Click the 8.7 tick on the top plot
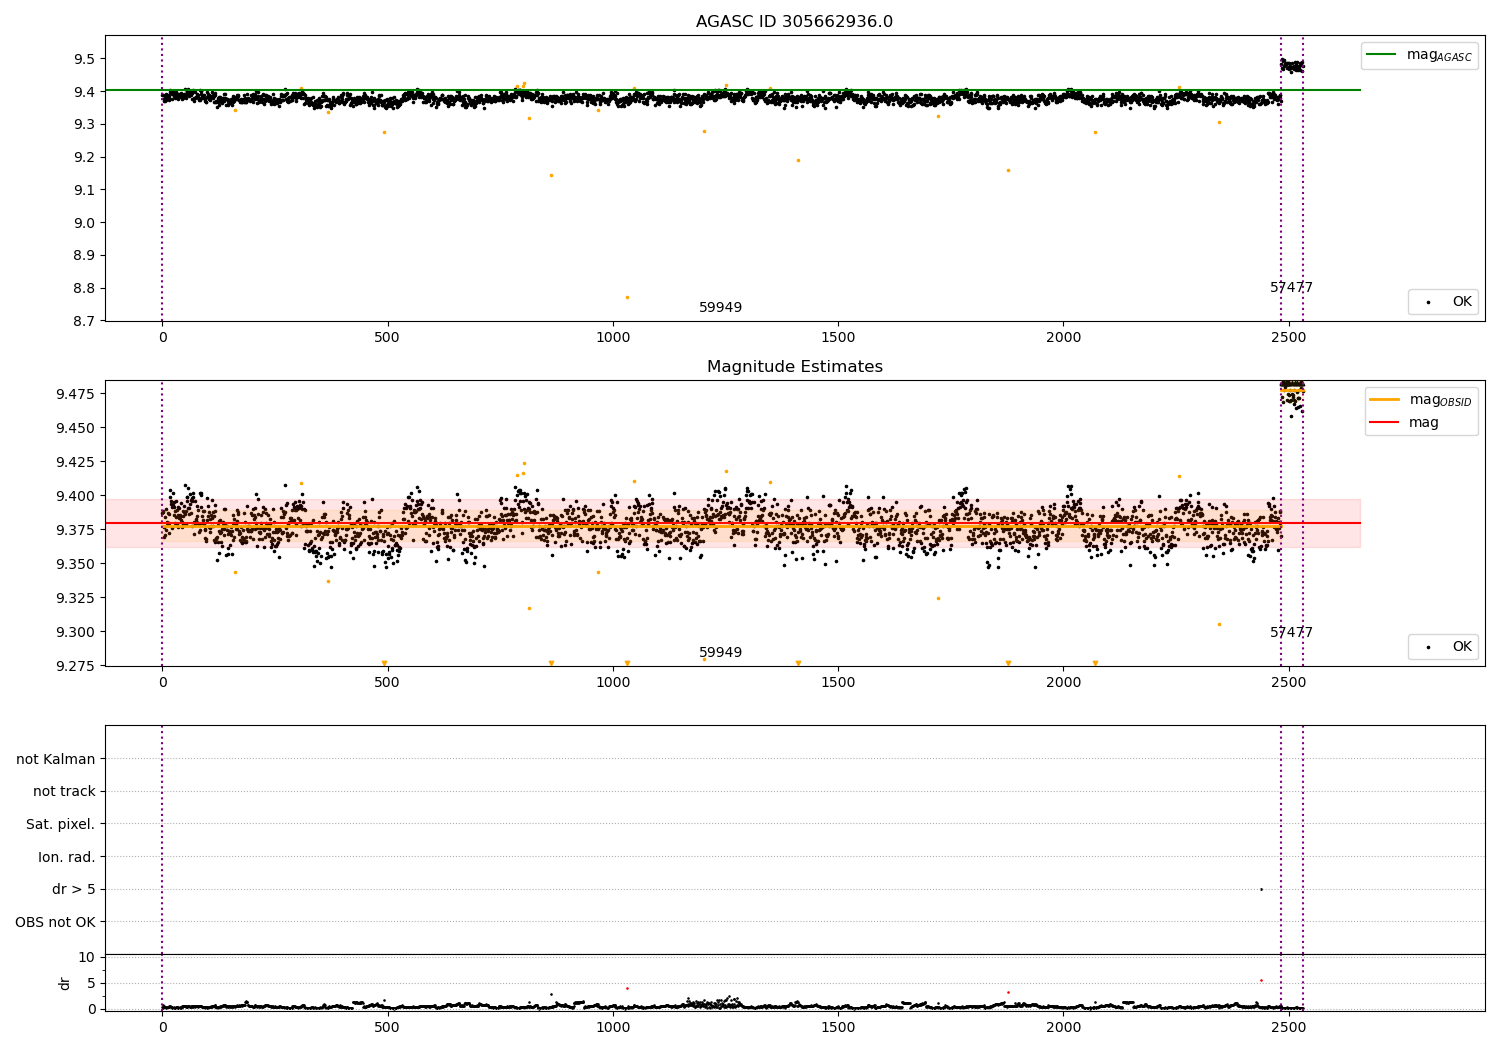The width and height of the screenshot is (1500, 1050). [83, 321]
